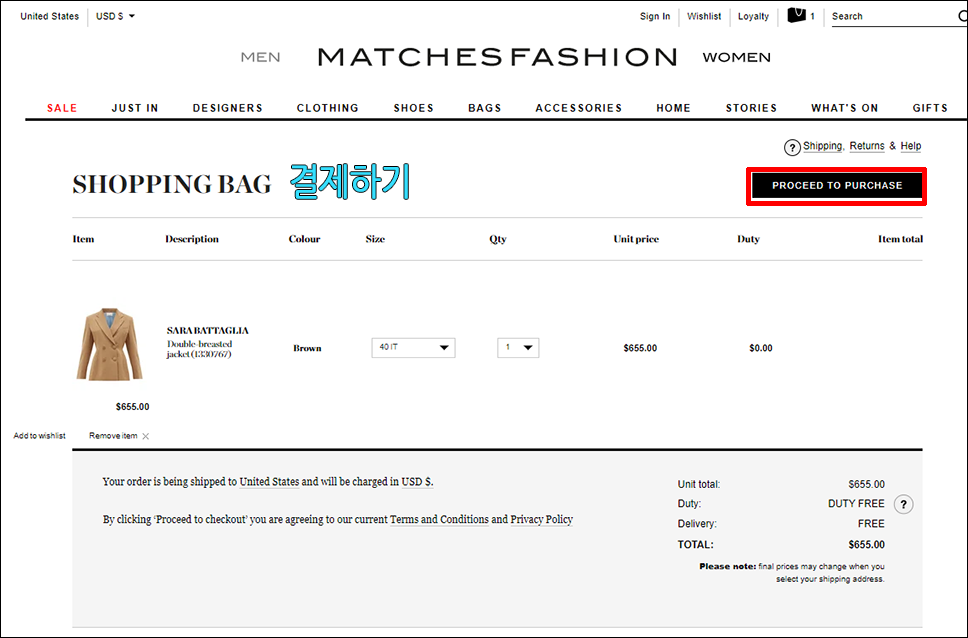Click the $0.00 duty value
Screen dimensions: 968x638
pyautogui.click(x=761, y=348)
